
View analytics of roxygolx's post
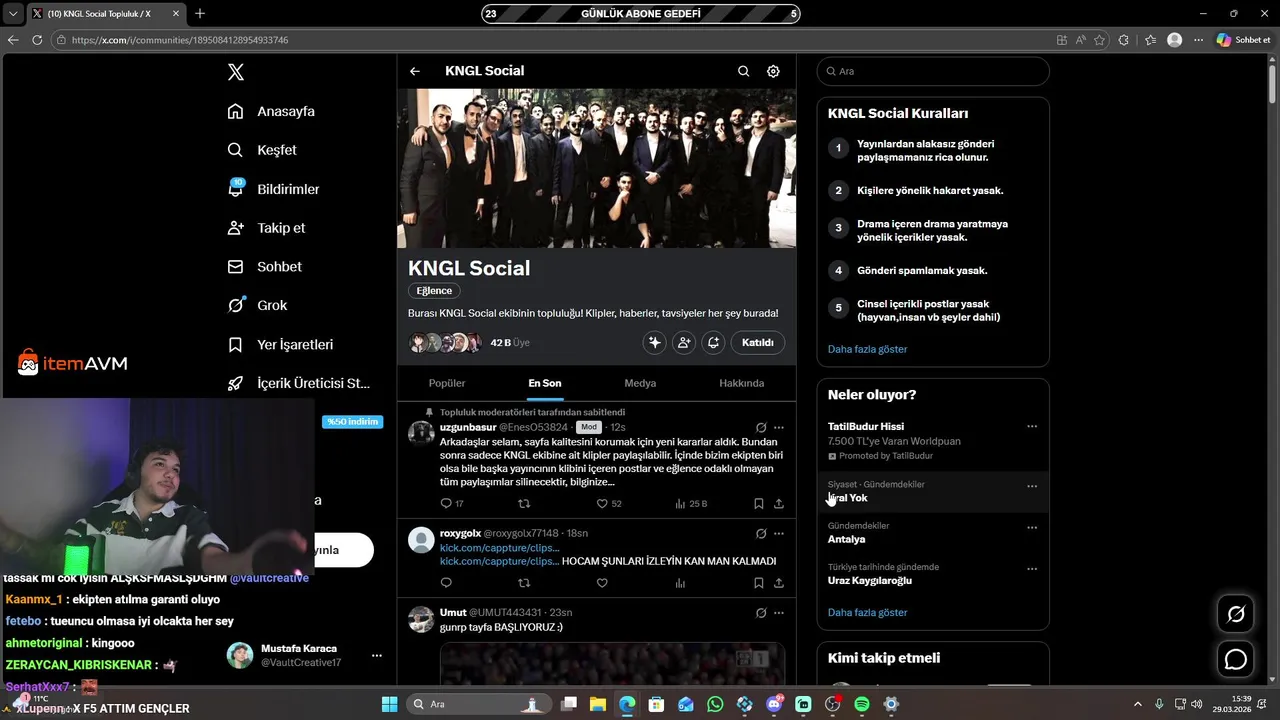(680, 583)
